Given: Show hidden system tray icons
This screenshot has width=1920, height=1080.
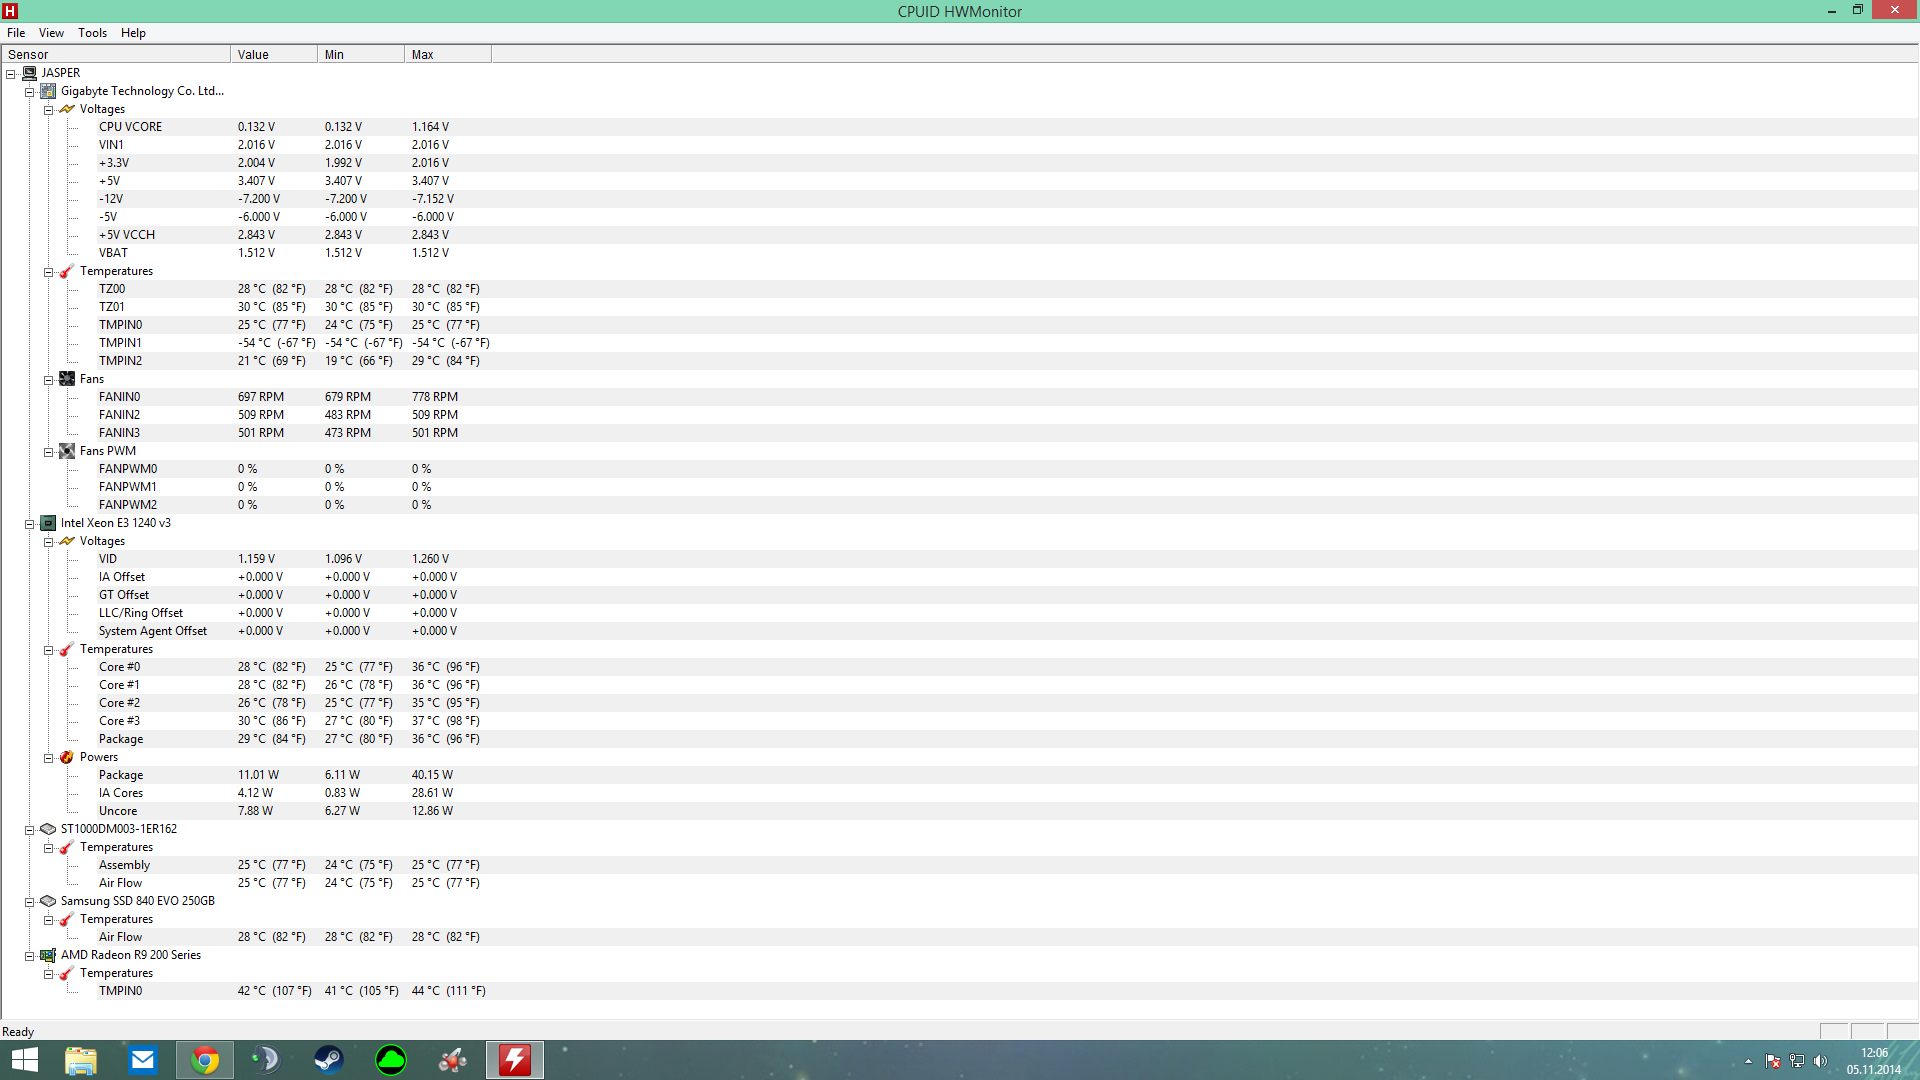Looking at the screenshot, I should (x=1748, y=1061).
